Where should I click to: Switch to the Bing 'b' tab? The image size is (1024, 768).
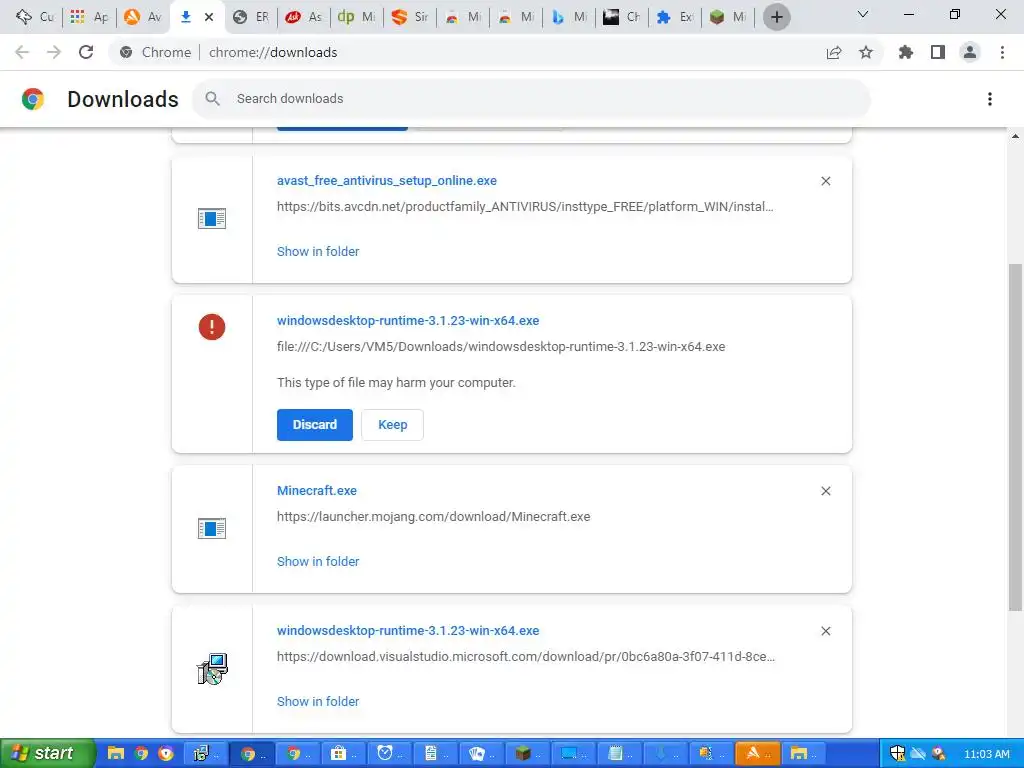tap(569, 17)
